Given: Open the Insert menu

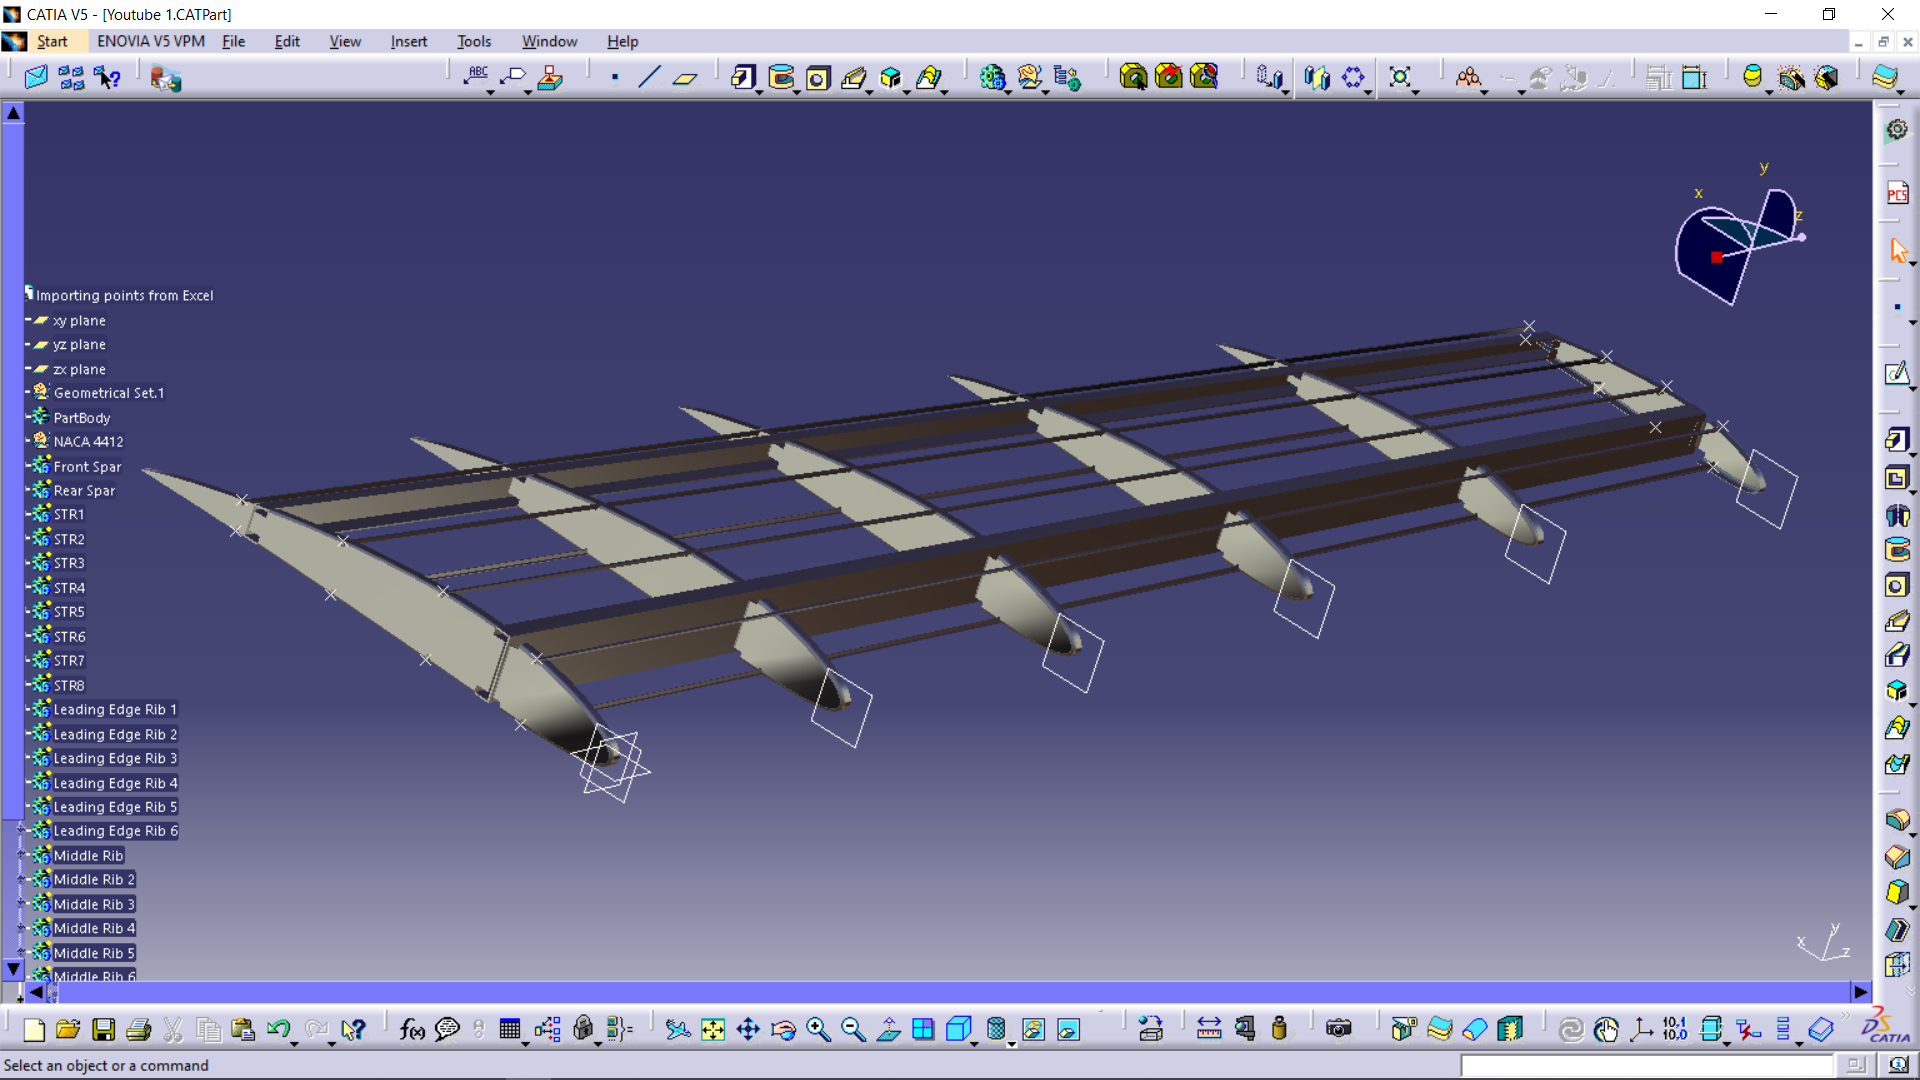Looking at the screenshot, I should [408, 41].
